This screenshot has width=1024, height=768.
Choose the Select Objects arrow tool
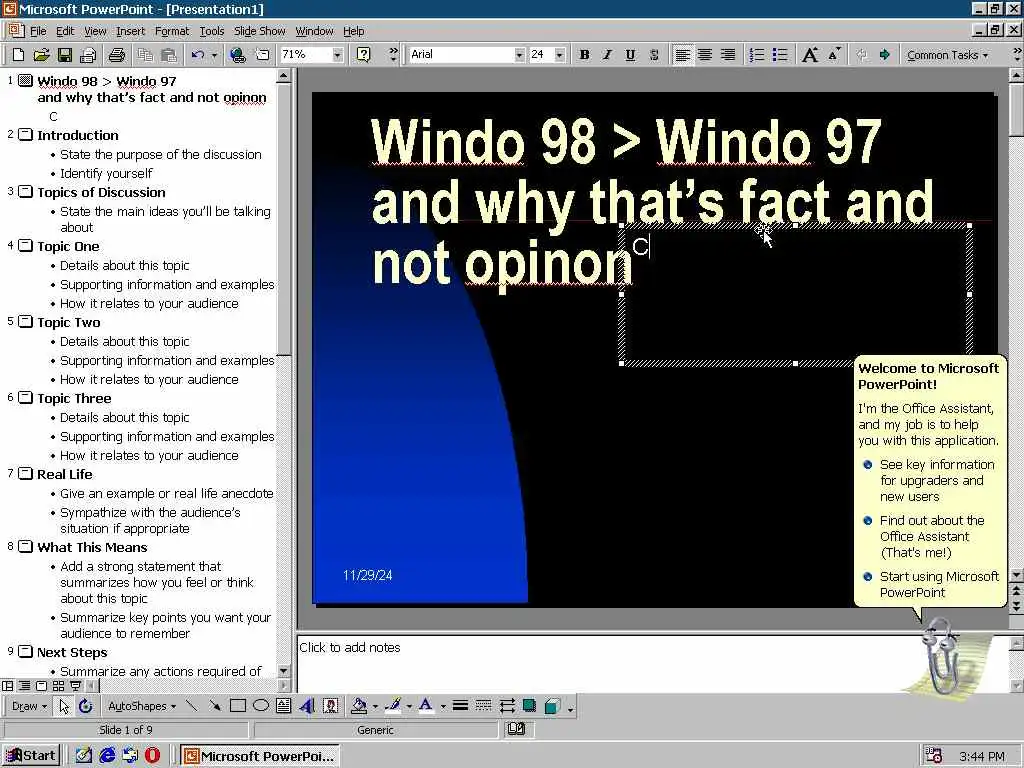pos(64,706)
